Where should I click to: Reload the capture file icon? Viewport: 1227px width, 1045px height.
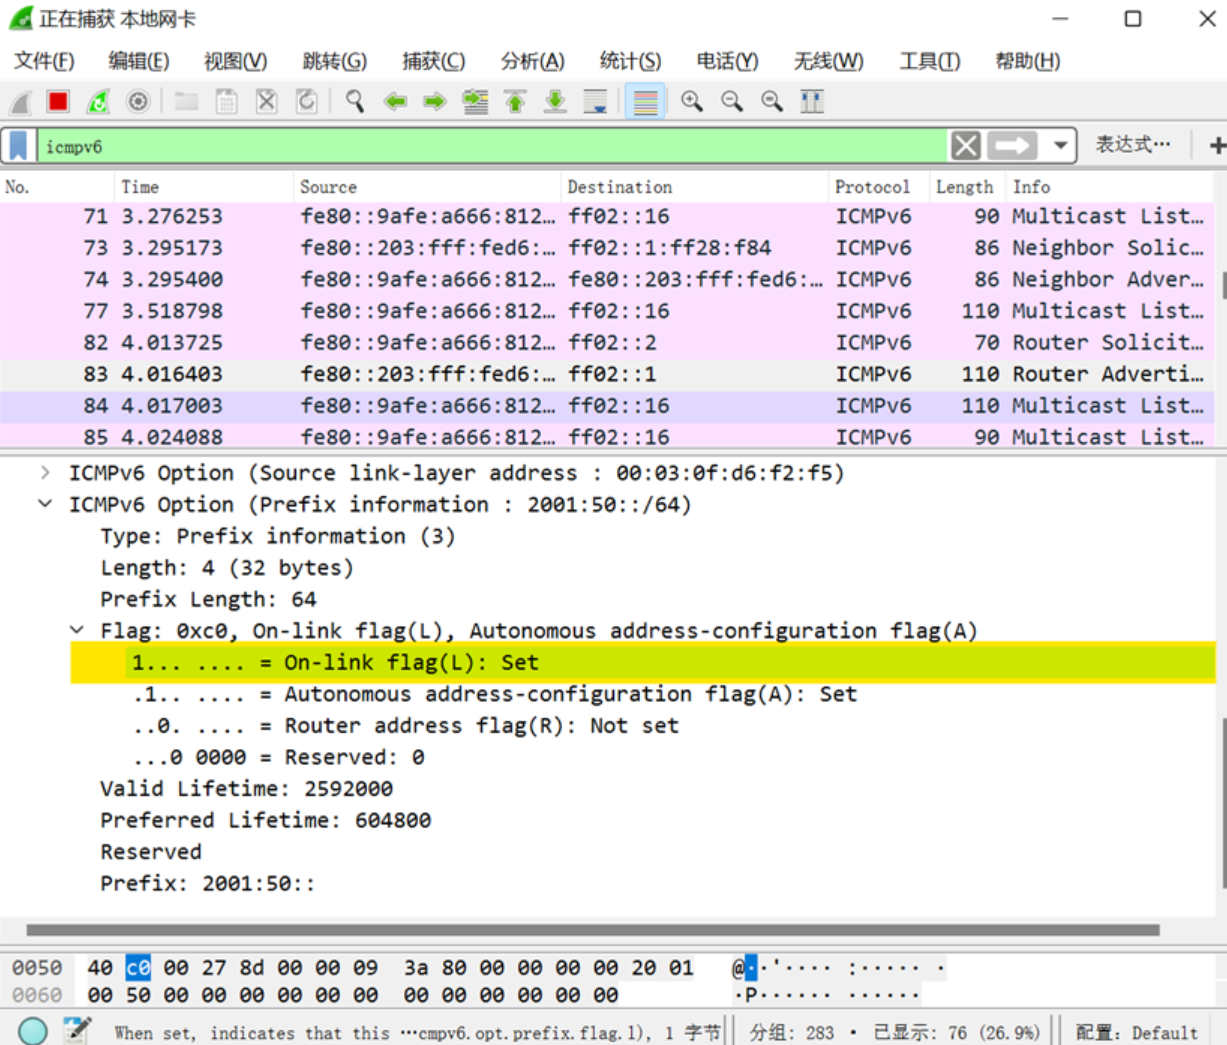pos(306,102)
